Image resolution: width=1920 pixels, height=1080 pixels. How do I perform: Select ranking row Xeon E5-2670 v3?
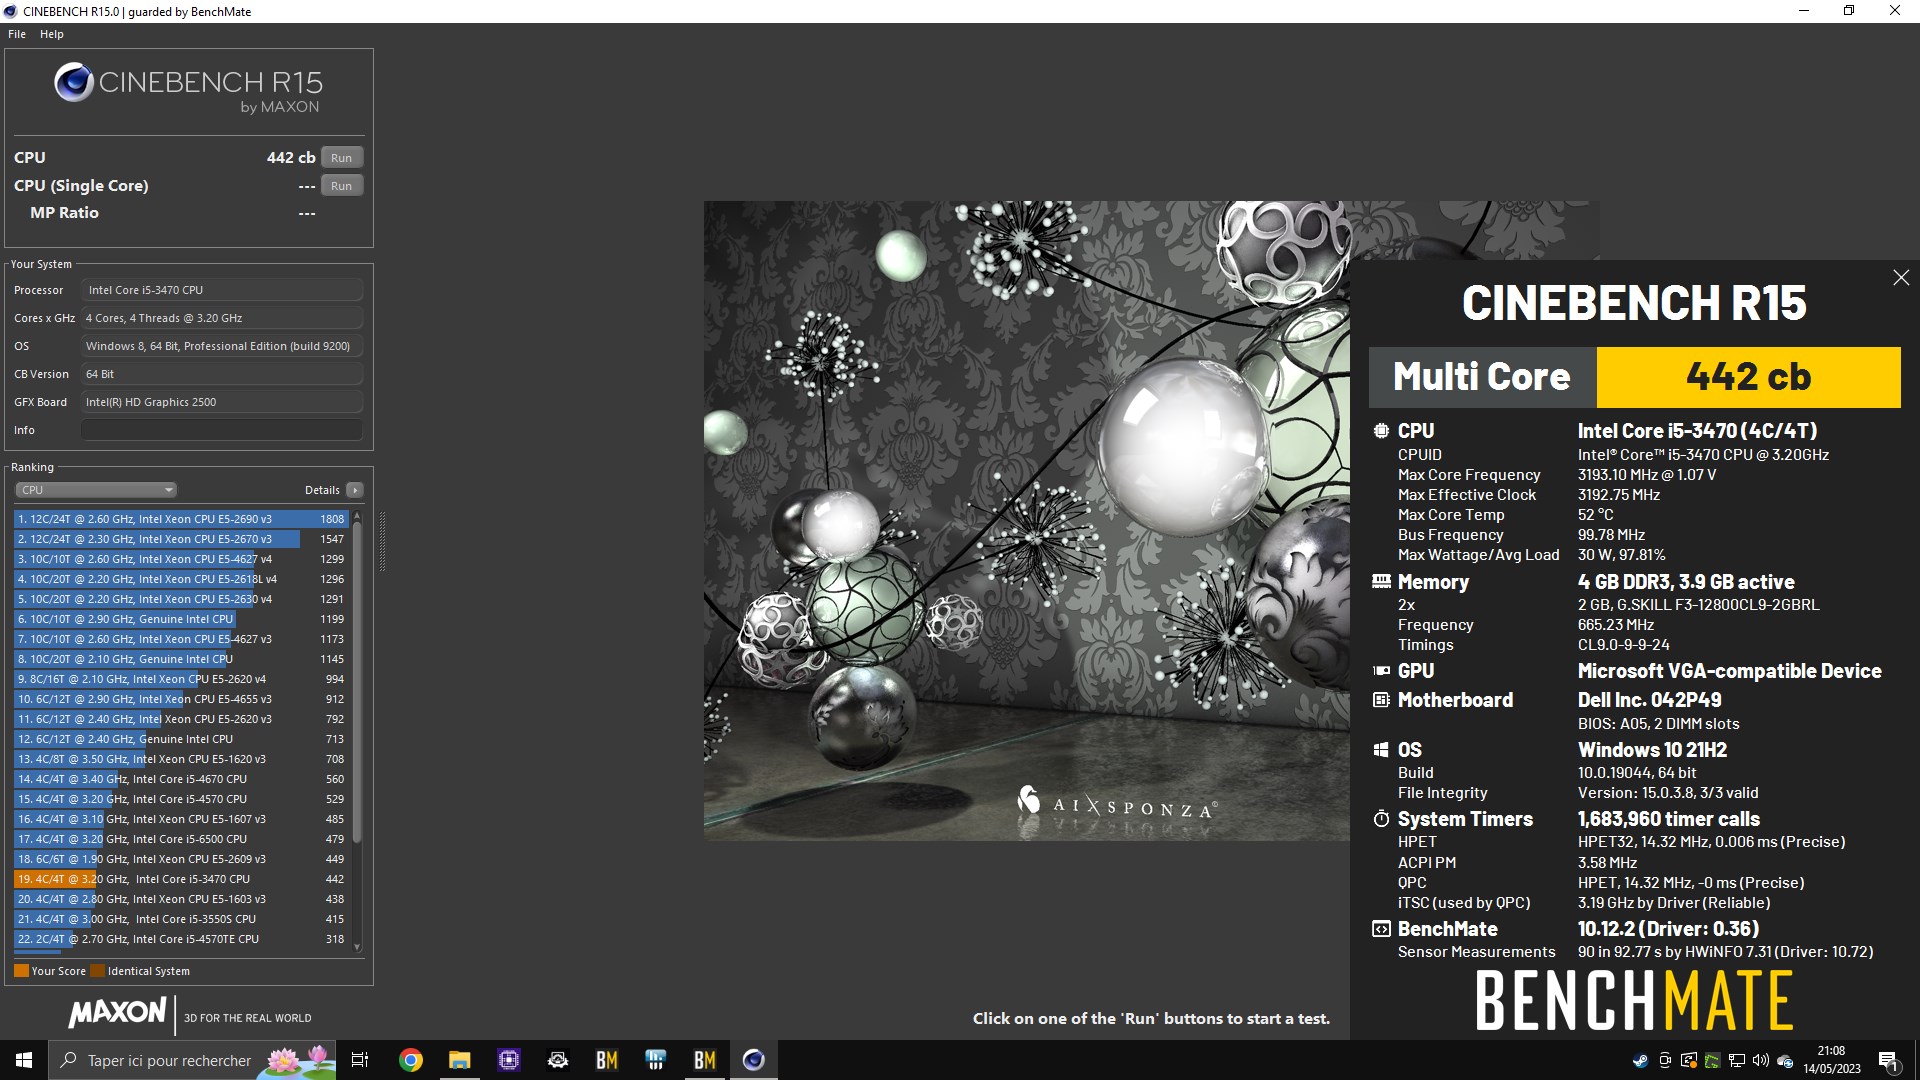click(181, 539)
